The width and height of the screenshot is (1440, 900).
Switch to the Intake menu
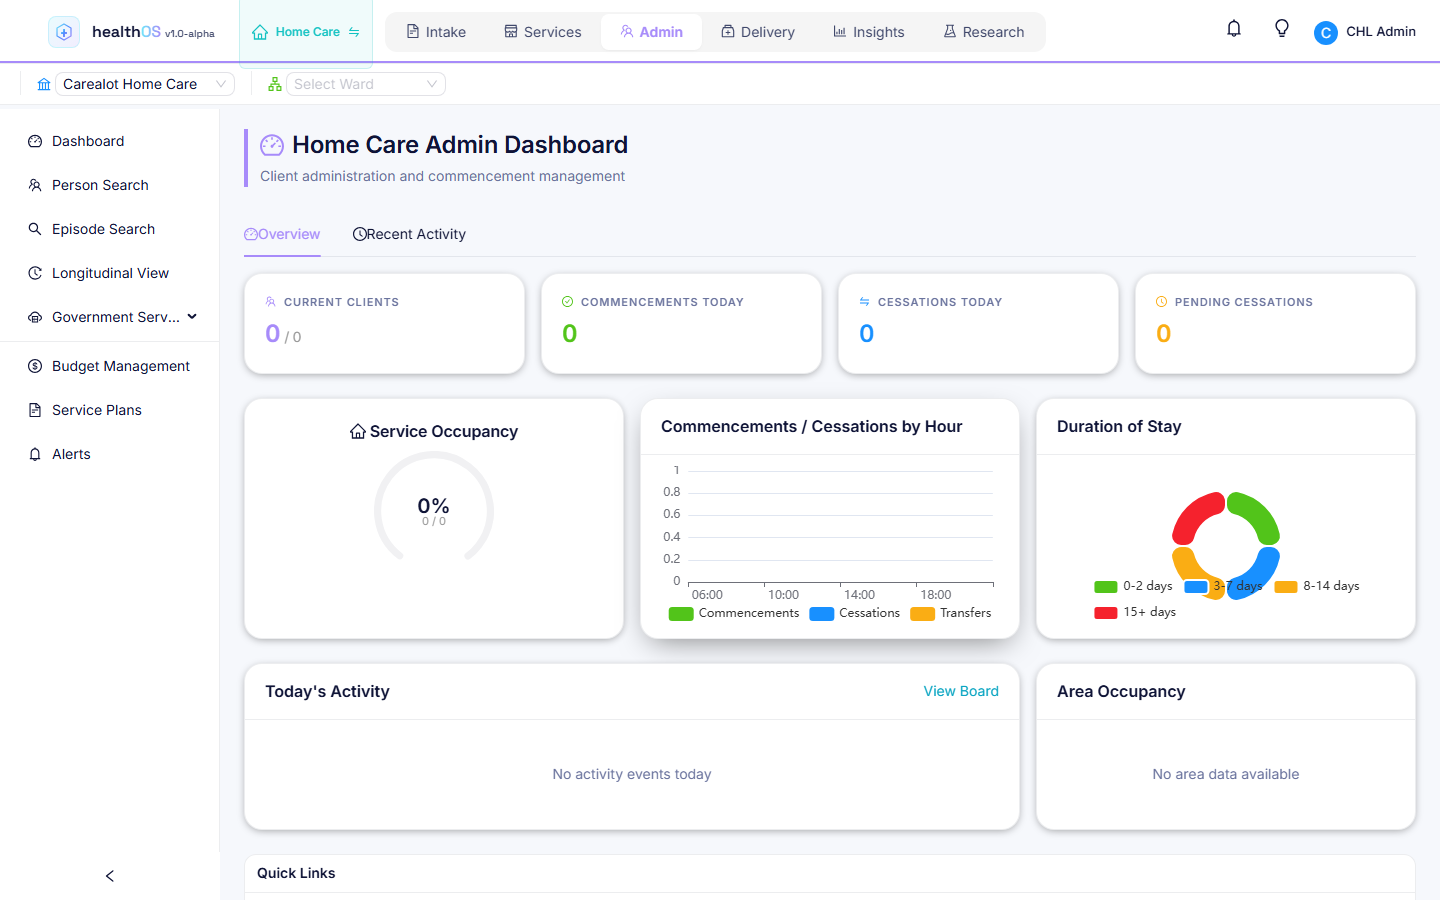(436, 32)
